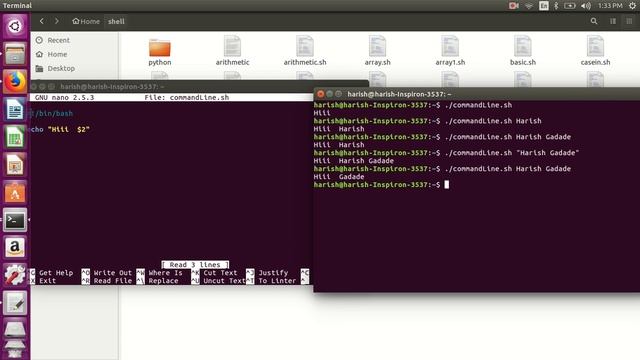Open Wi-Fi network menu
This screenshot has height=360, width=640.
(x=529, y=5)
